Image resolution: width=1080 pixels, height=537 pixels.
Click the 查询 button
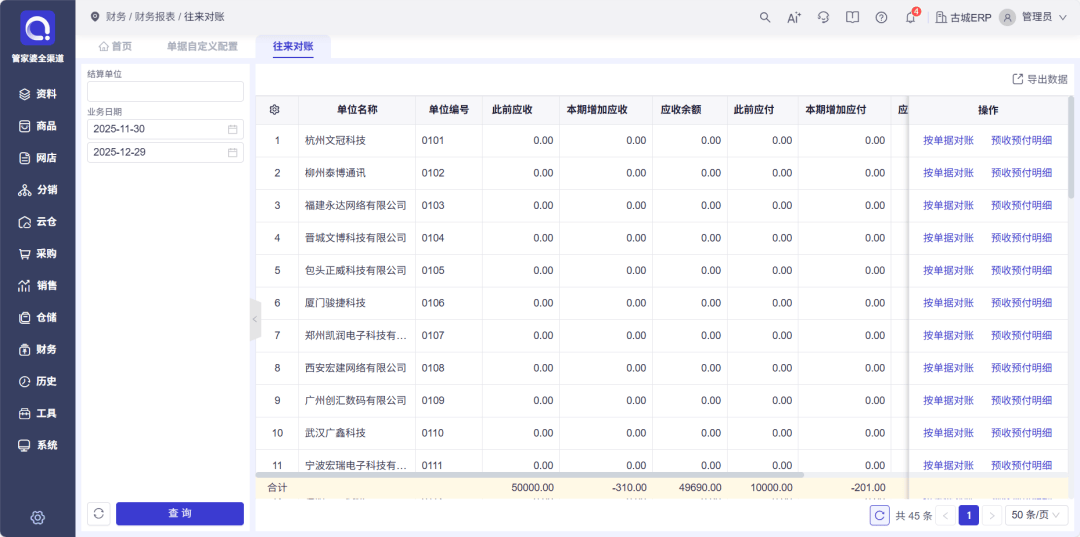coord(180,513)
